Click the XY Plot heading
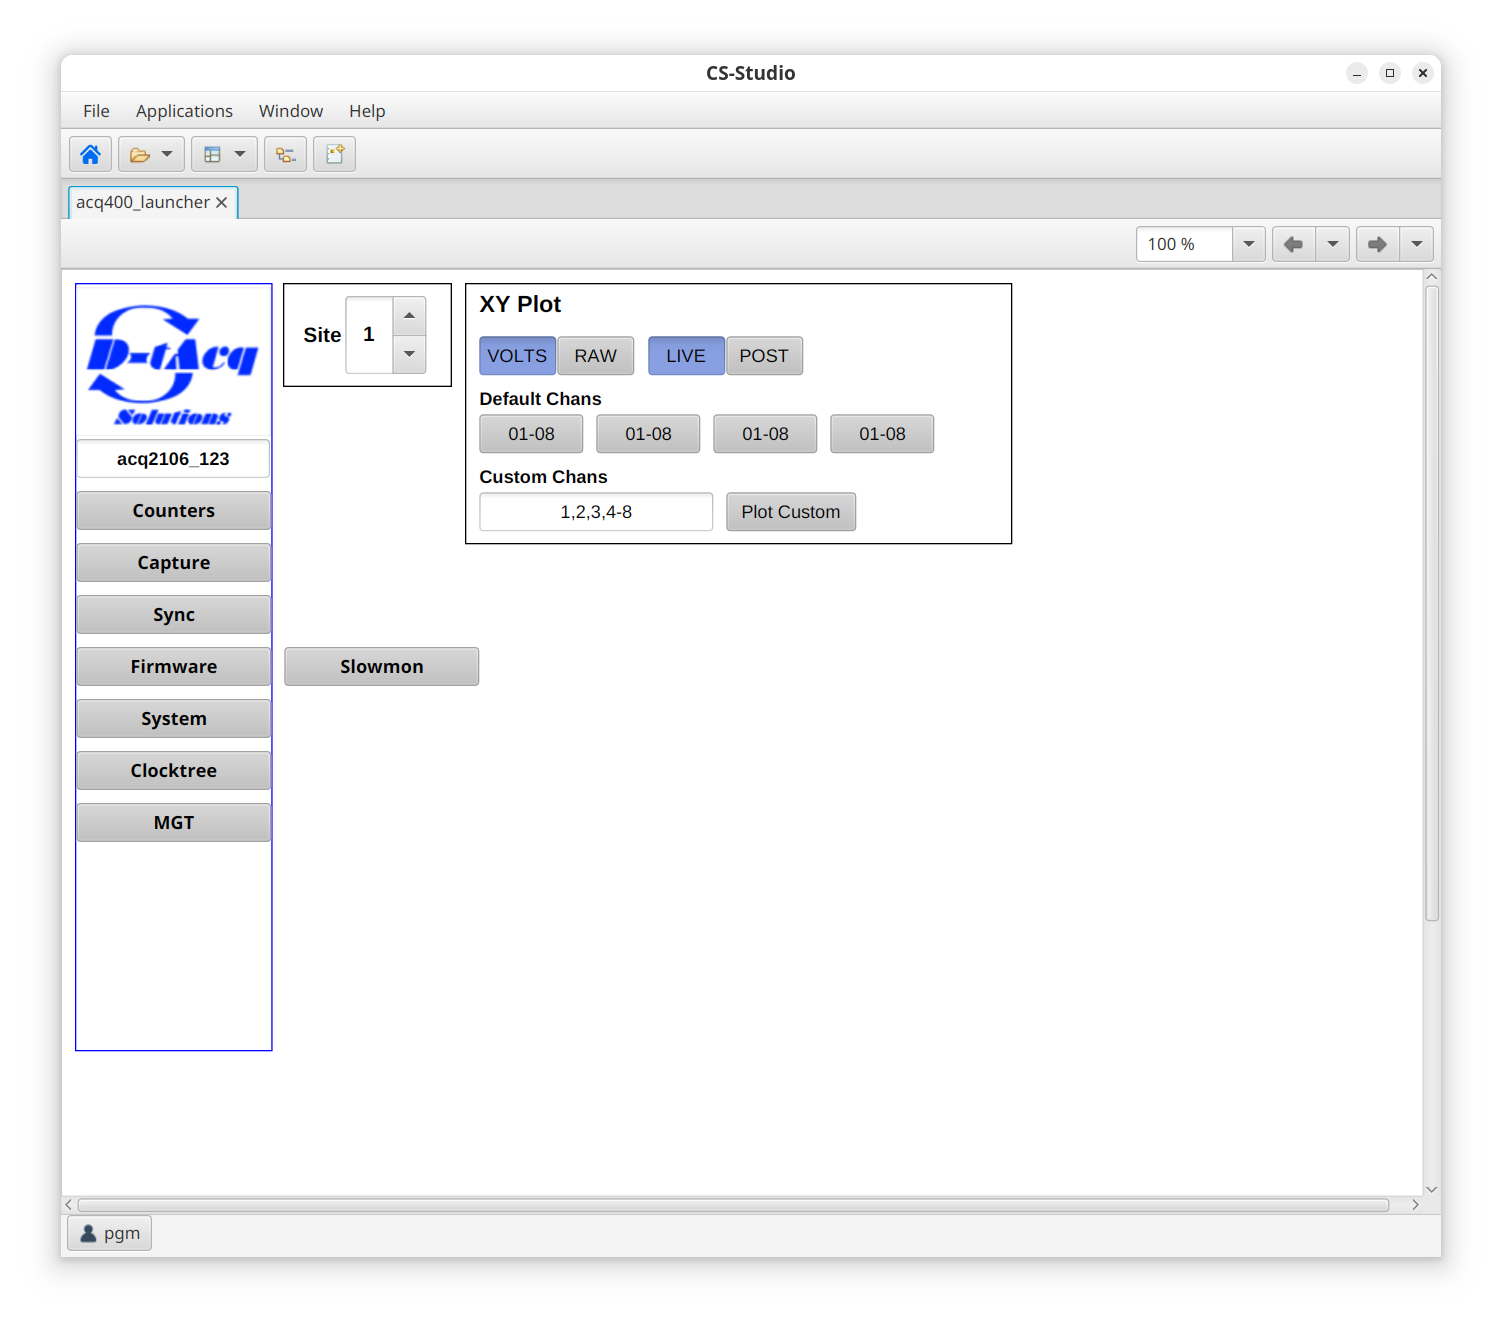The height and width of the screenshot is (1324, 1502). pyautogui.click(x=520, y=305)
